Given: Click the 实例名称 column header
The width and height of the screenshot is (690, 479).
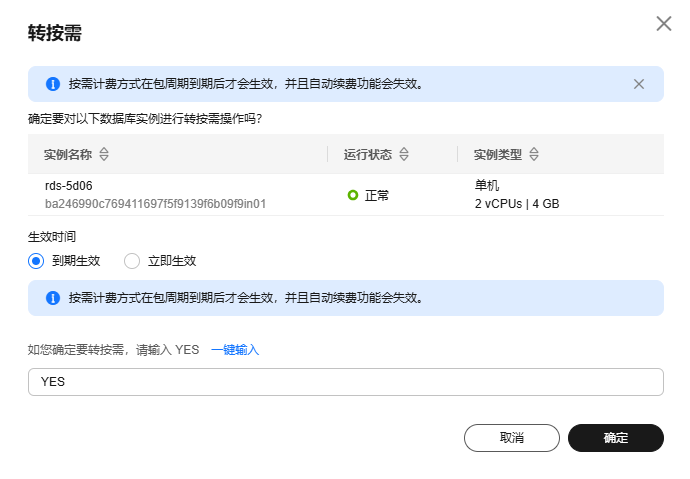Looking at the screenshot, I should (x=68, y=155).
